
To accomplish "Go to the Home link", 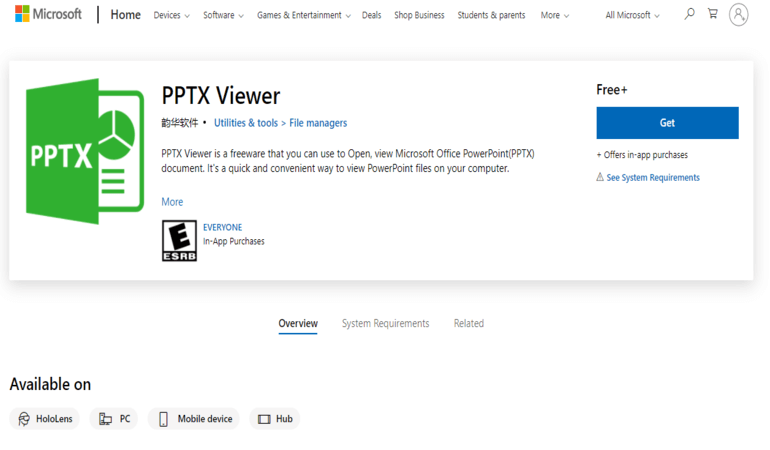I will tap(125, 15).
